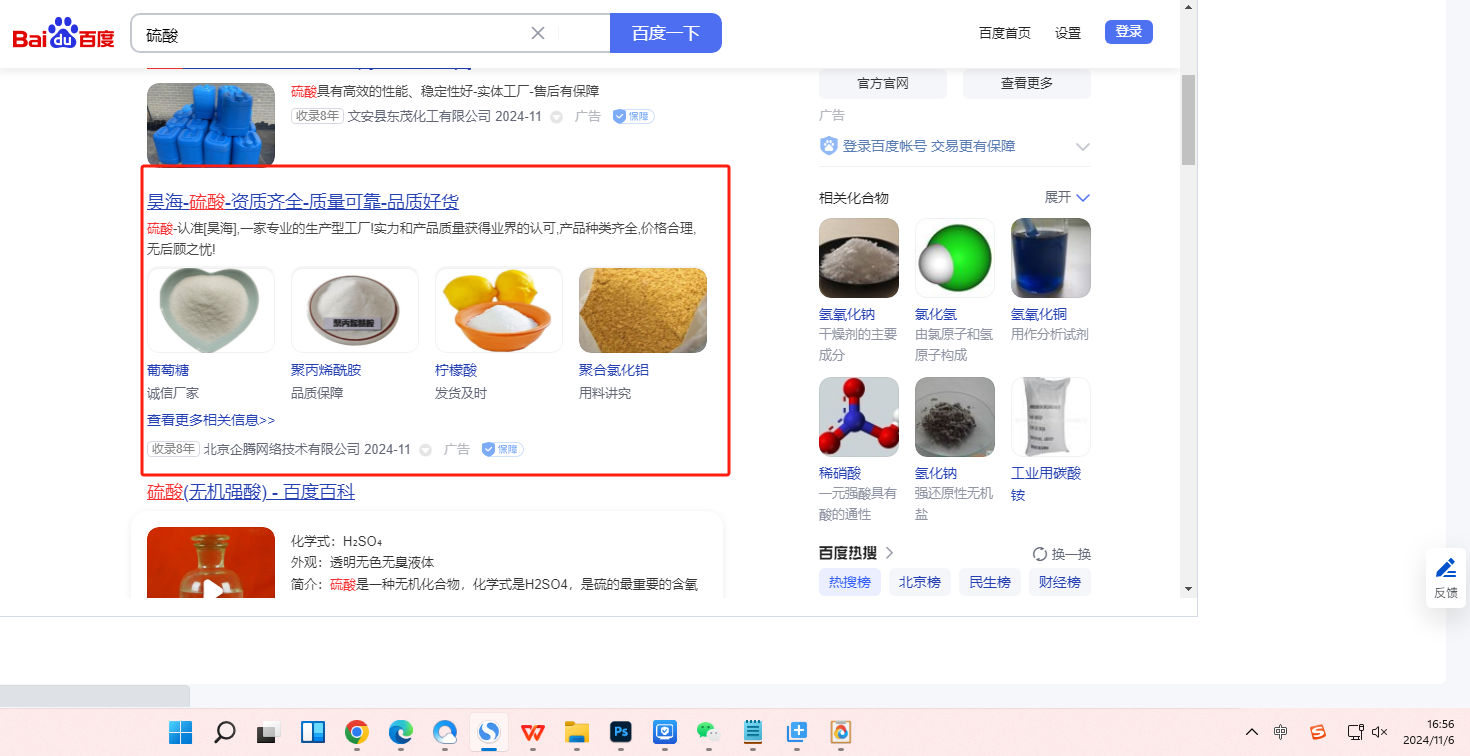The width and height of the screenshot is (1470, 756).
Task: Click the 查看更多 button
Action: click(1027, 83)
